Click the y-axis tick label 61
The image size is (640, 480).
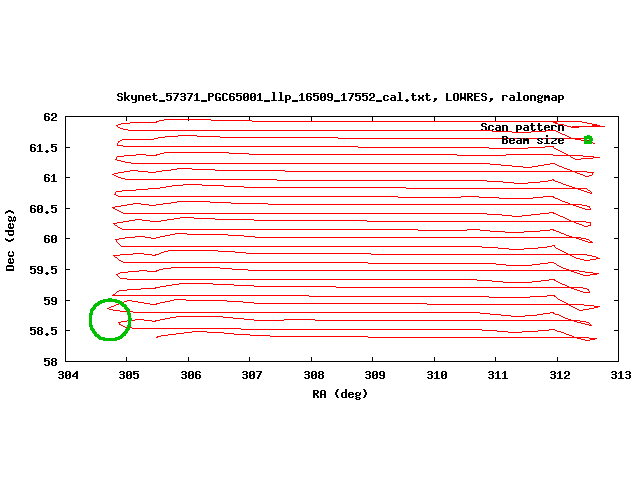(x=51, y=178)
